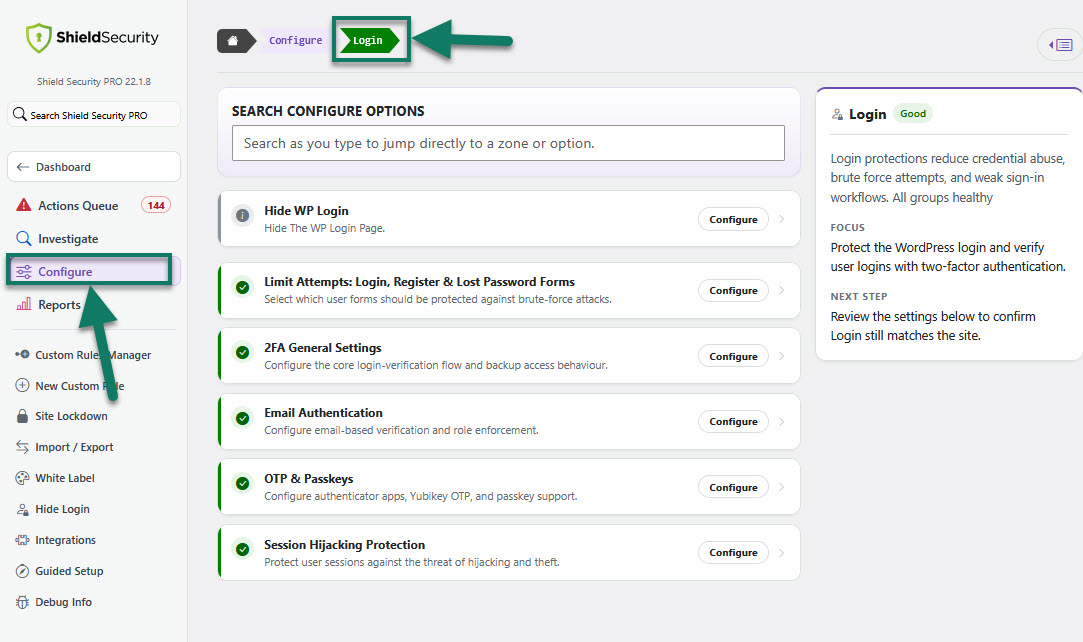Click the green check beside OTP & Passkeys

tap(242, 483)
